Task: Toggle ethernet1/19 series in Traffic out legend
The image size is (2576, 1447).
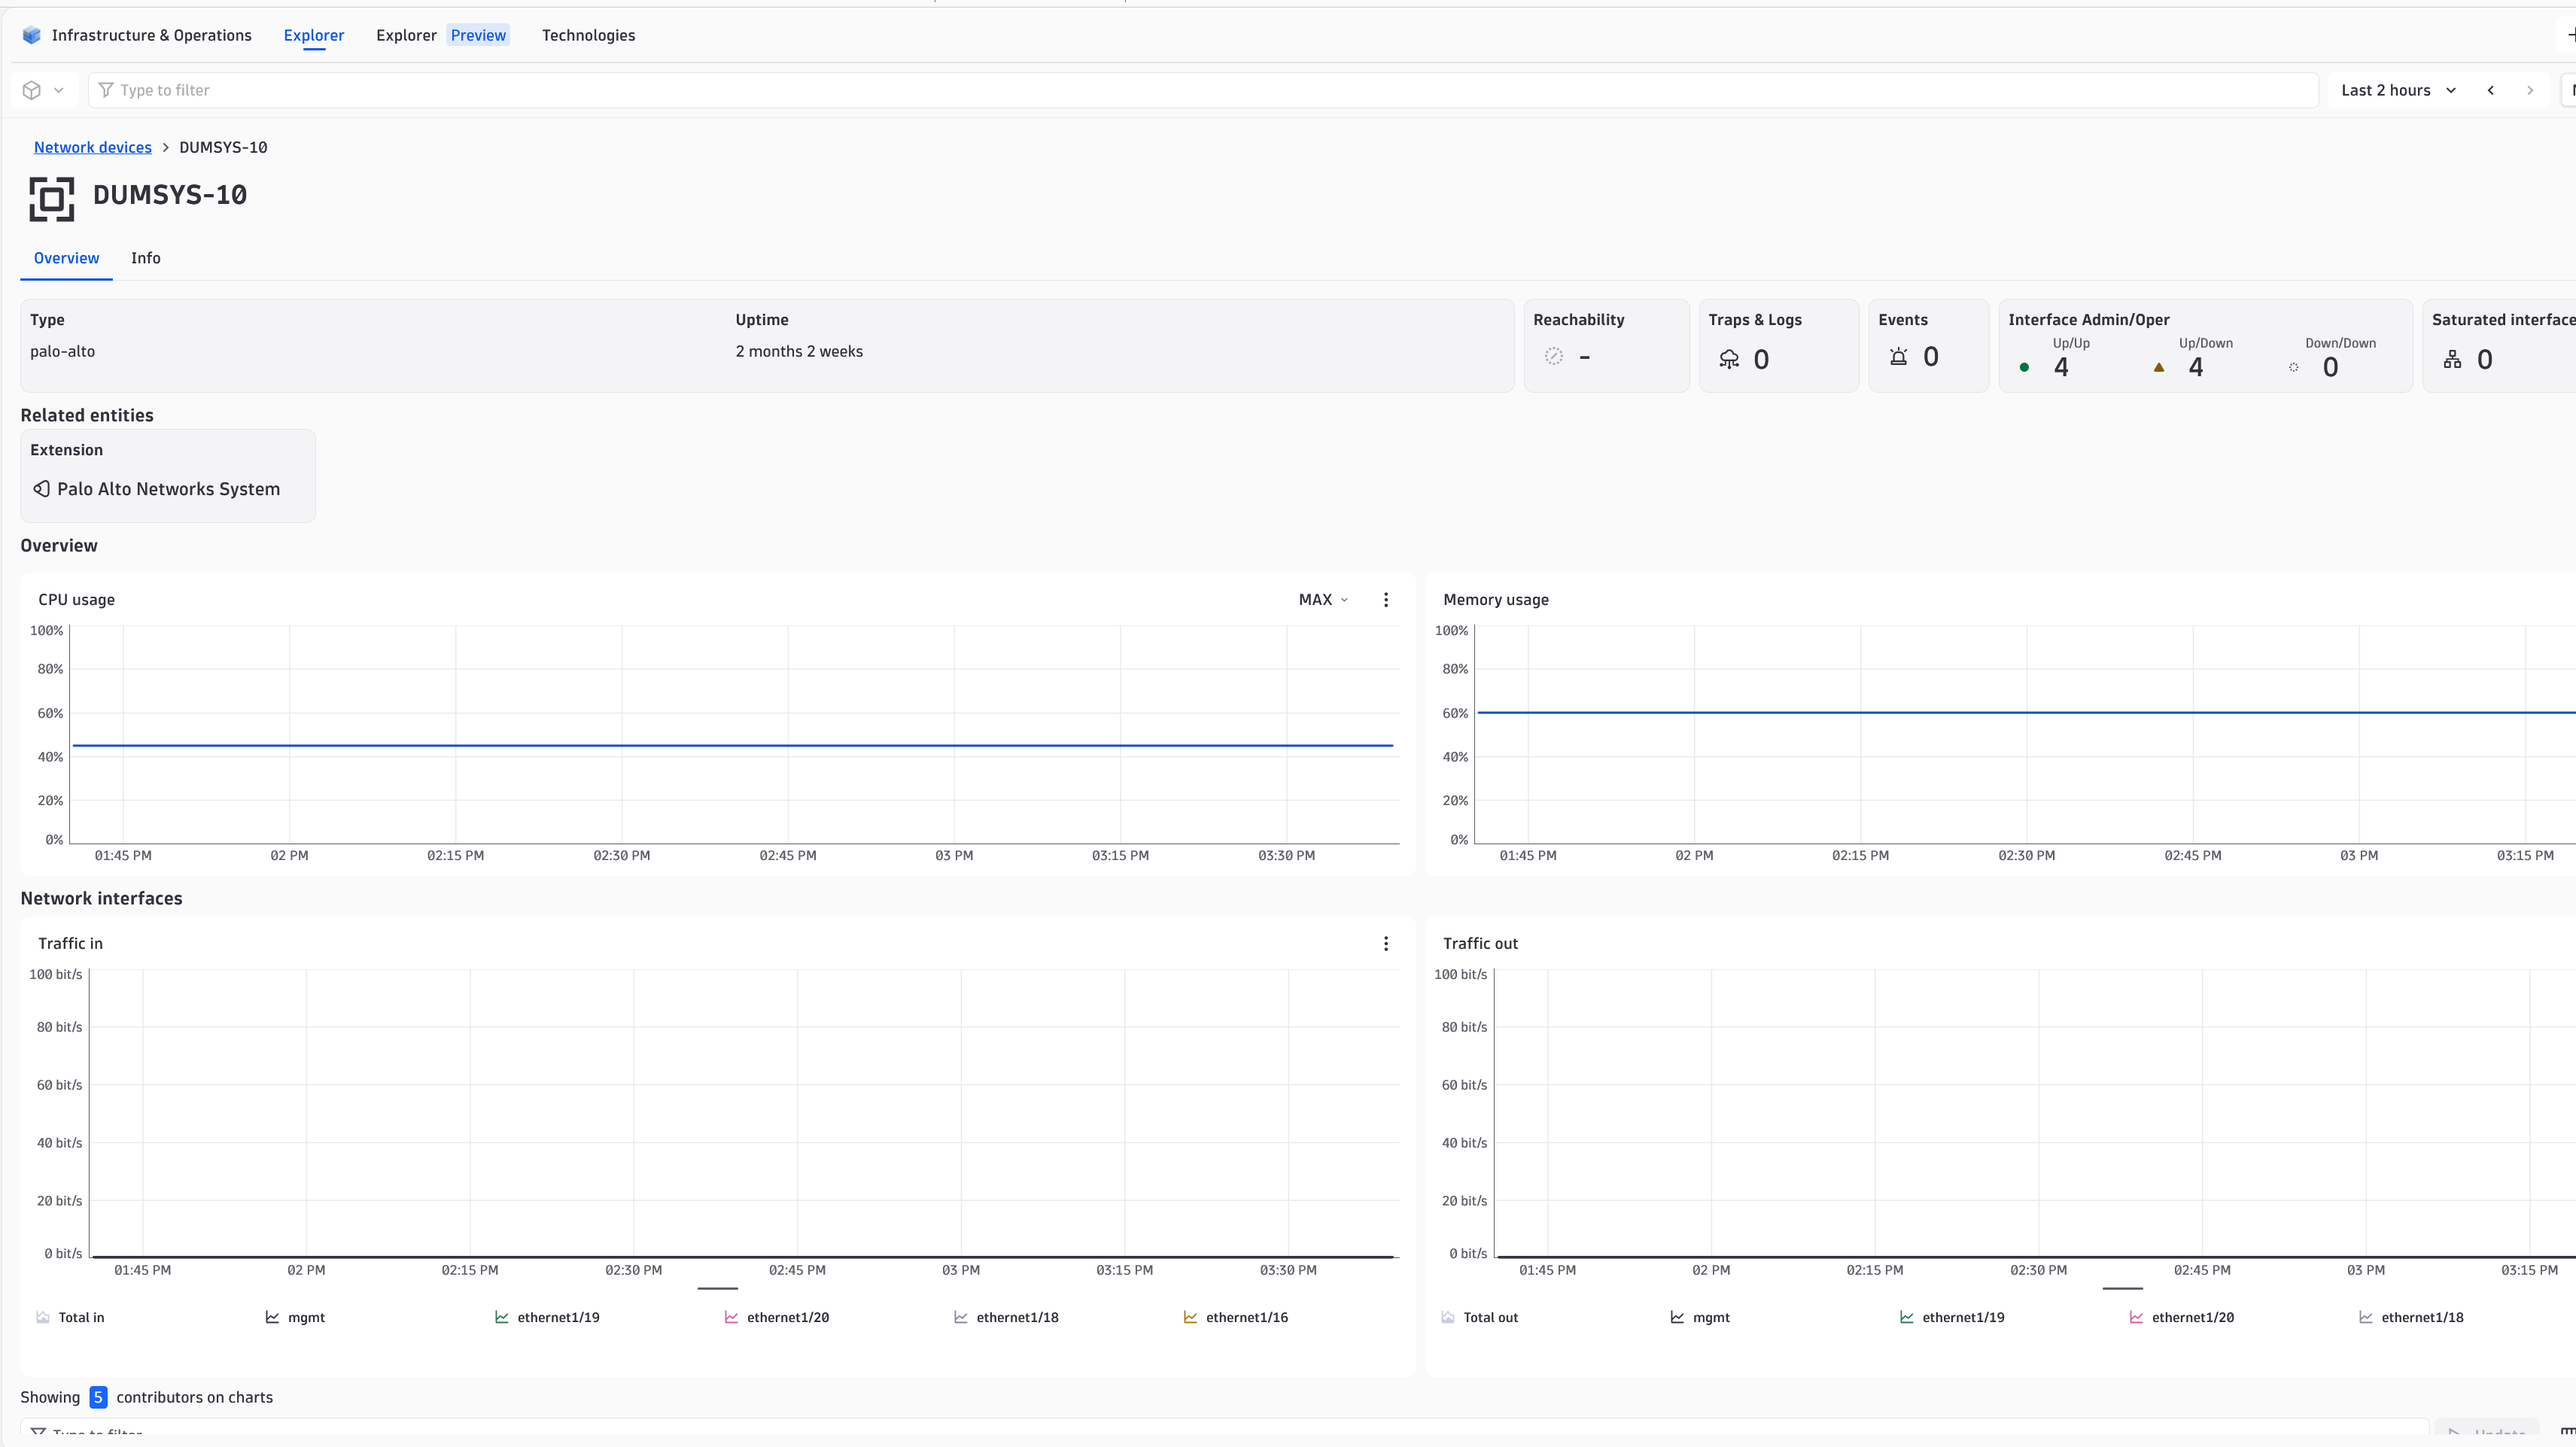Action: click(x=1952, y=1317)
